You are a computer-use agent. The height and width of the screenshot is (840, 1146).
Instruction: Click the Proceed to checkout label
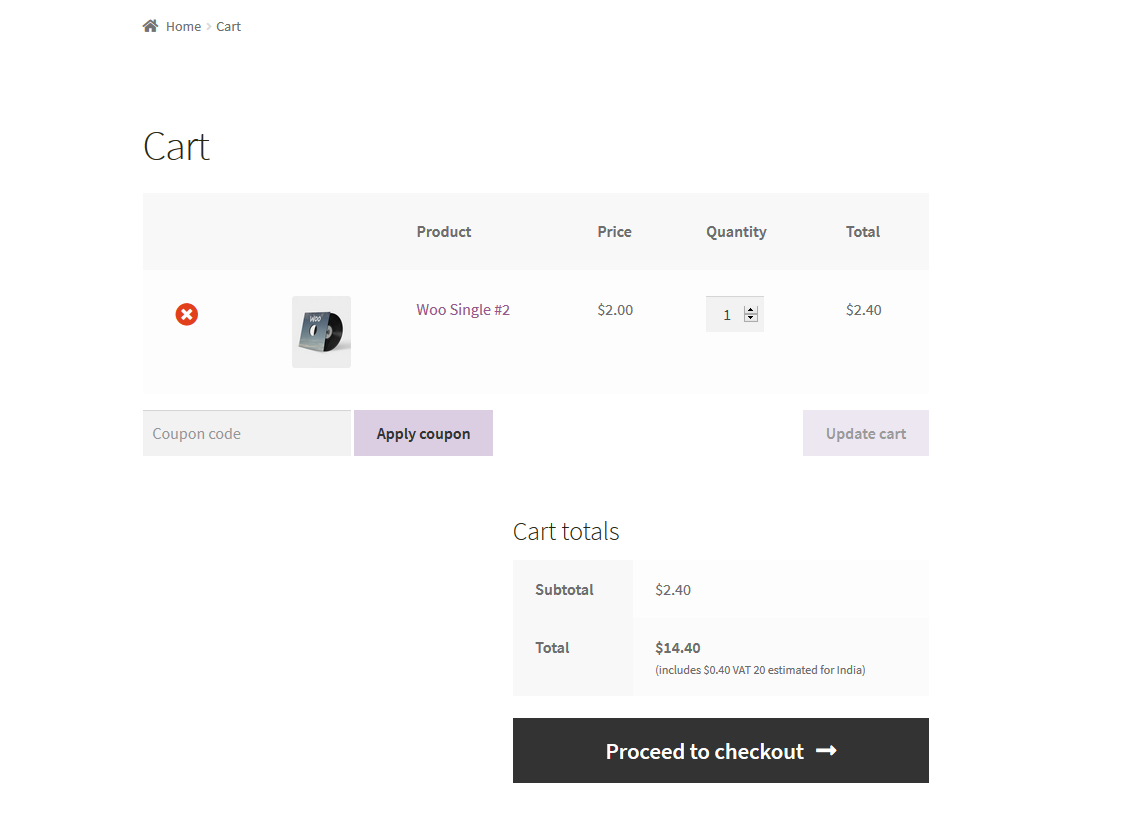(x=704, y=752)
